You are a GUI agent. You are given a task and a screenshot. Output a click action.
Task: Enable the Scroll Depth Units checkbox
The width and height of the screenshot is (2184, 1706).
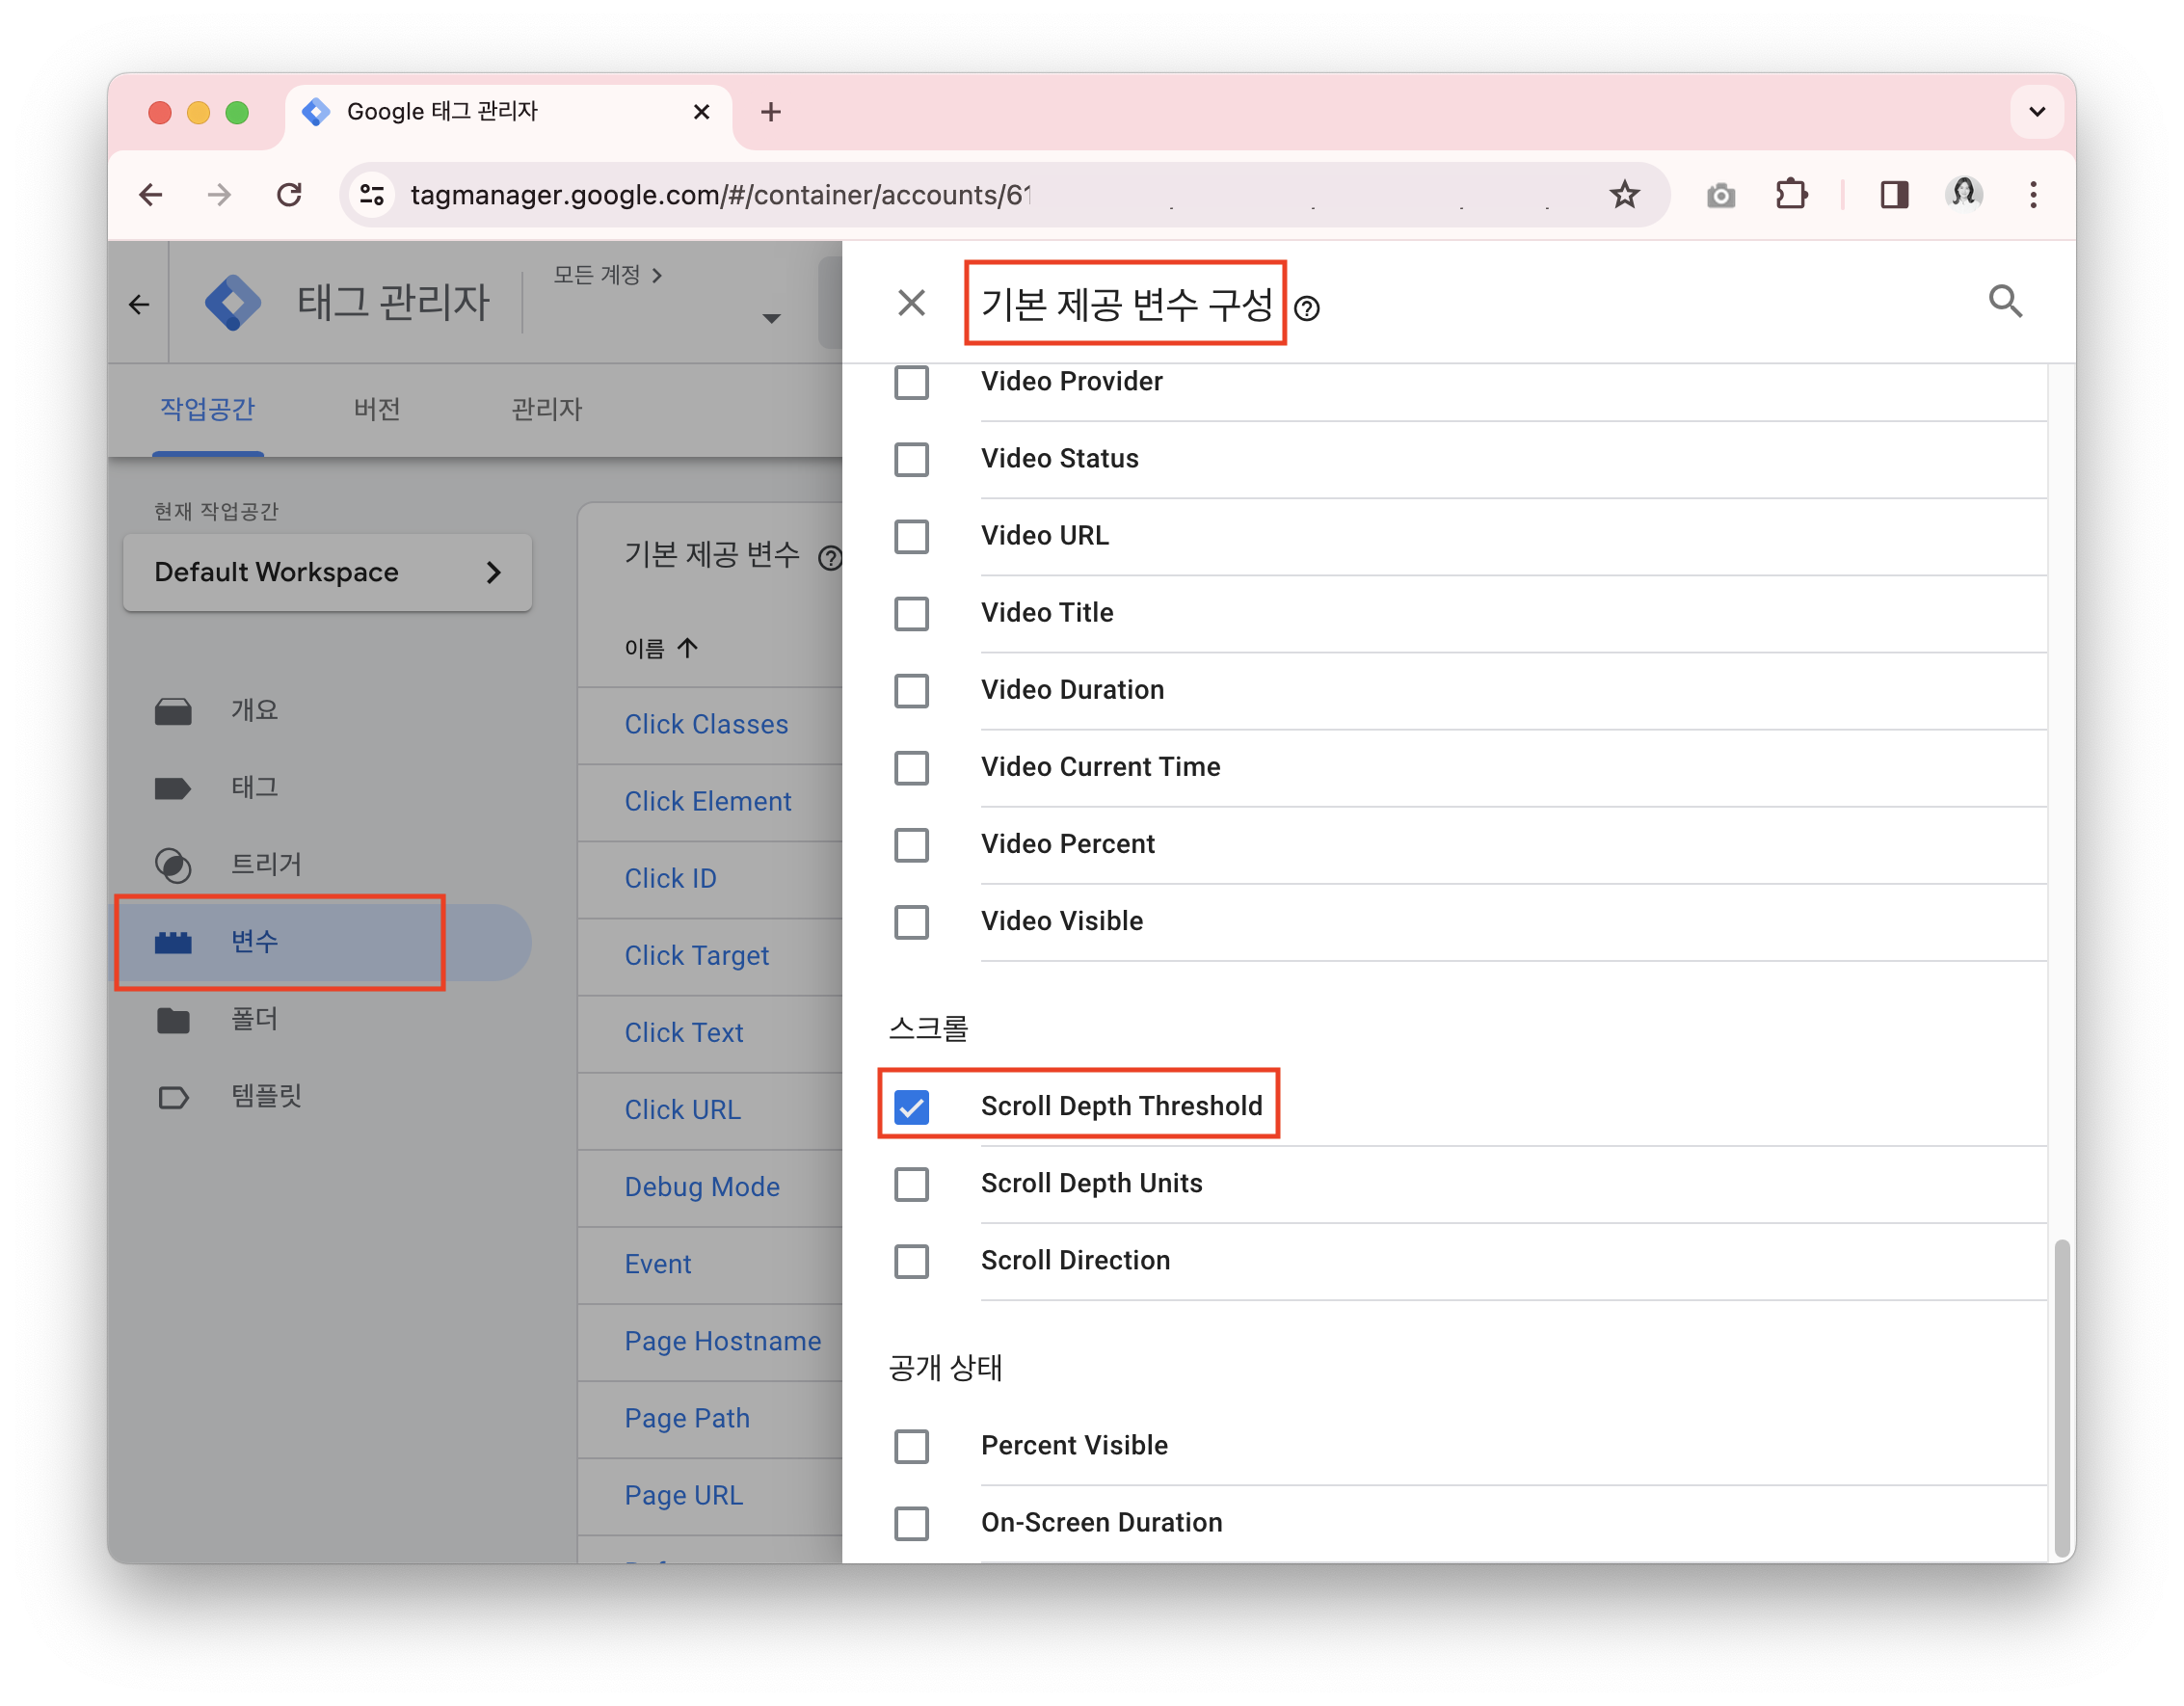(911, 1184)
